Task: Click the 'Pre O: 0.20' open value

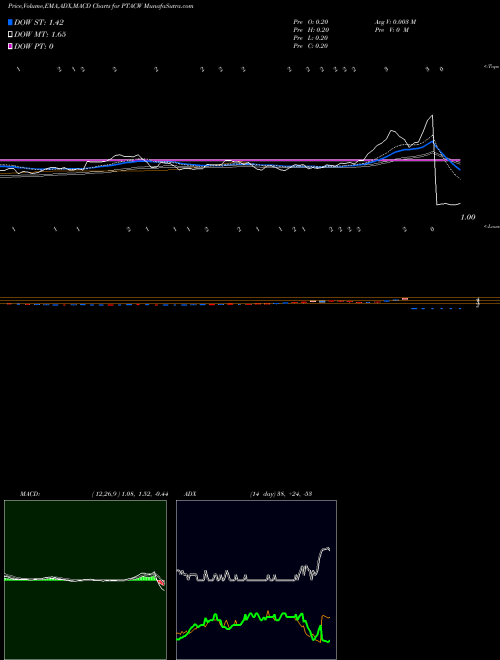Action: click(x=311, y=22)
